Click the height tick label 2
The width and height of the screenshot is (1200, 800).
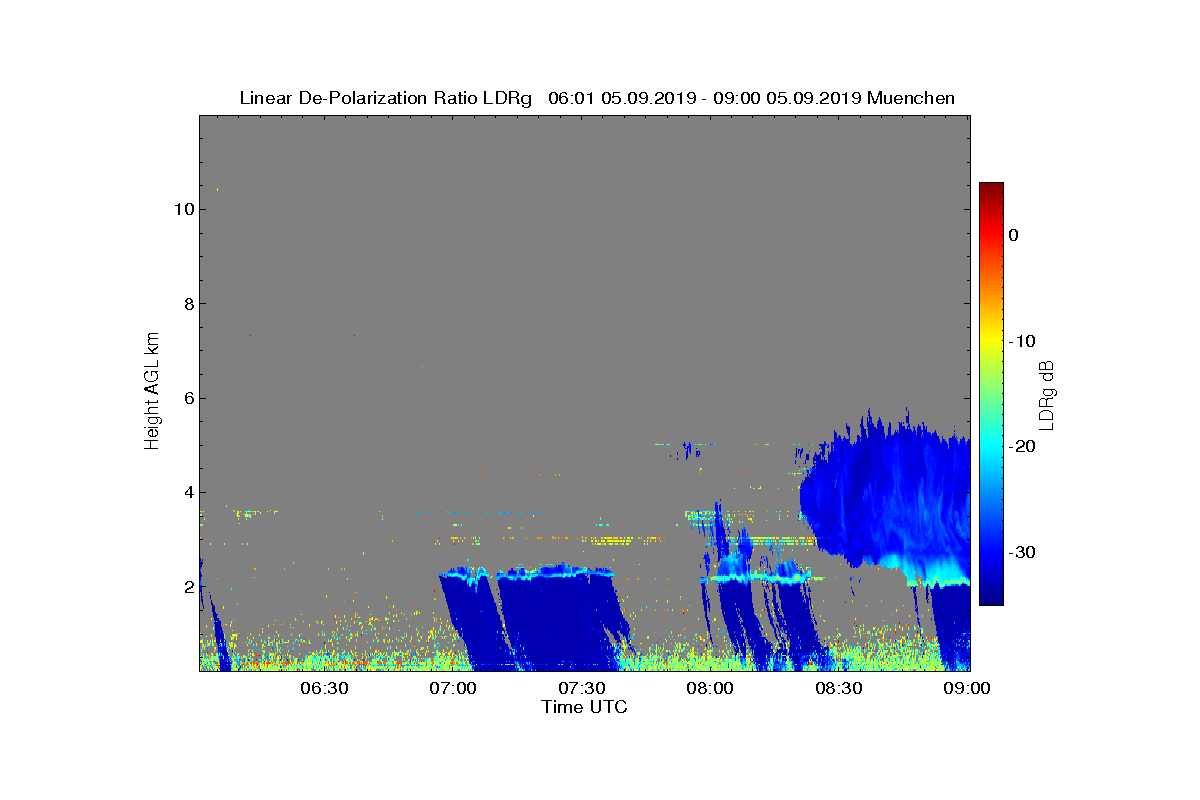tap(187, 586)
